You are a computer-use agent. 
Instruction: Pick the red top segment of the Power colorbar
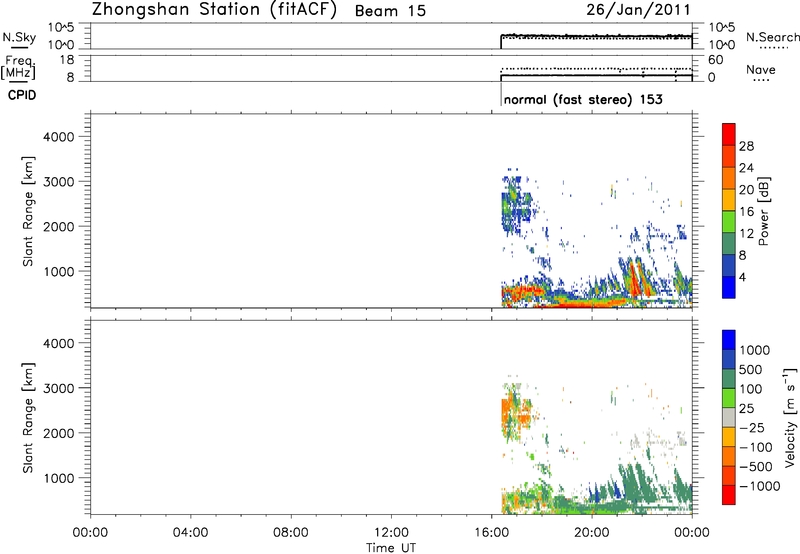729,135
